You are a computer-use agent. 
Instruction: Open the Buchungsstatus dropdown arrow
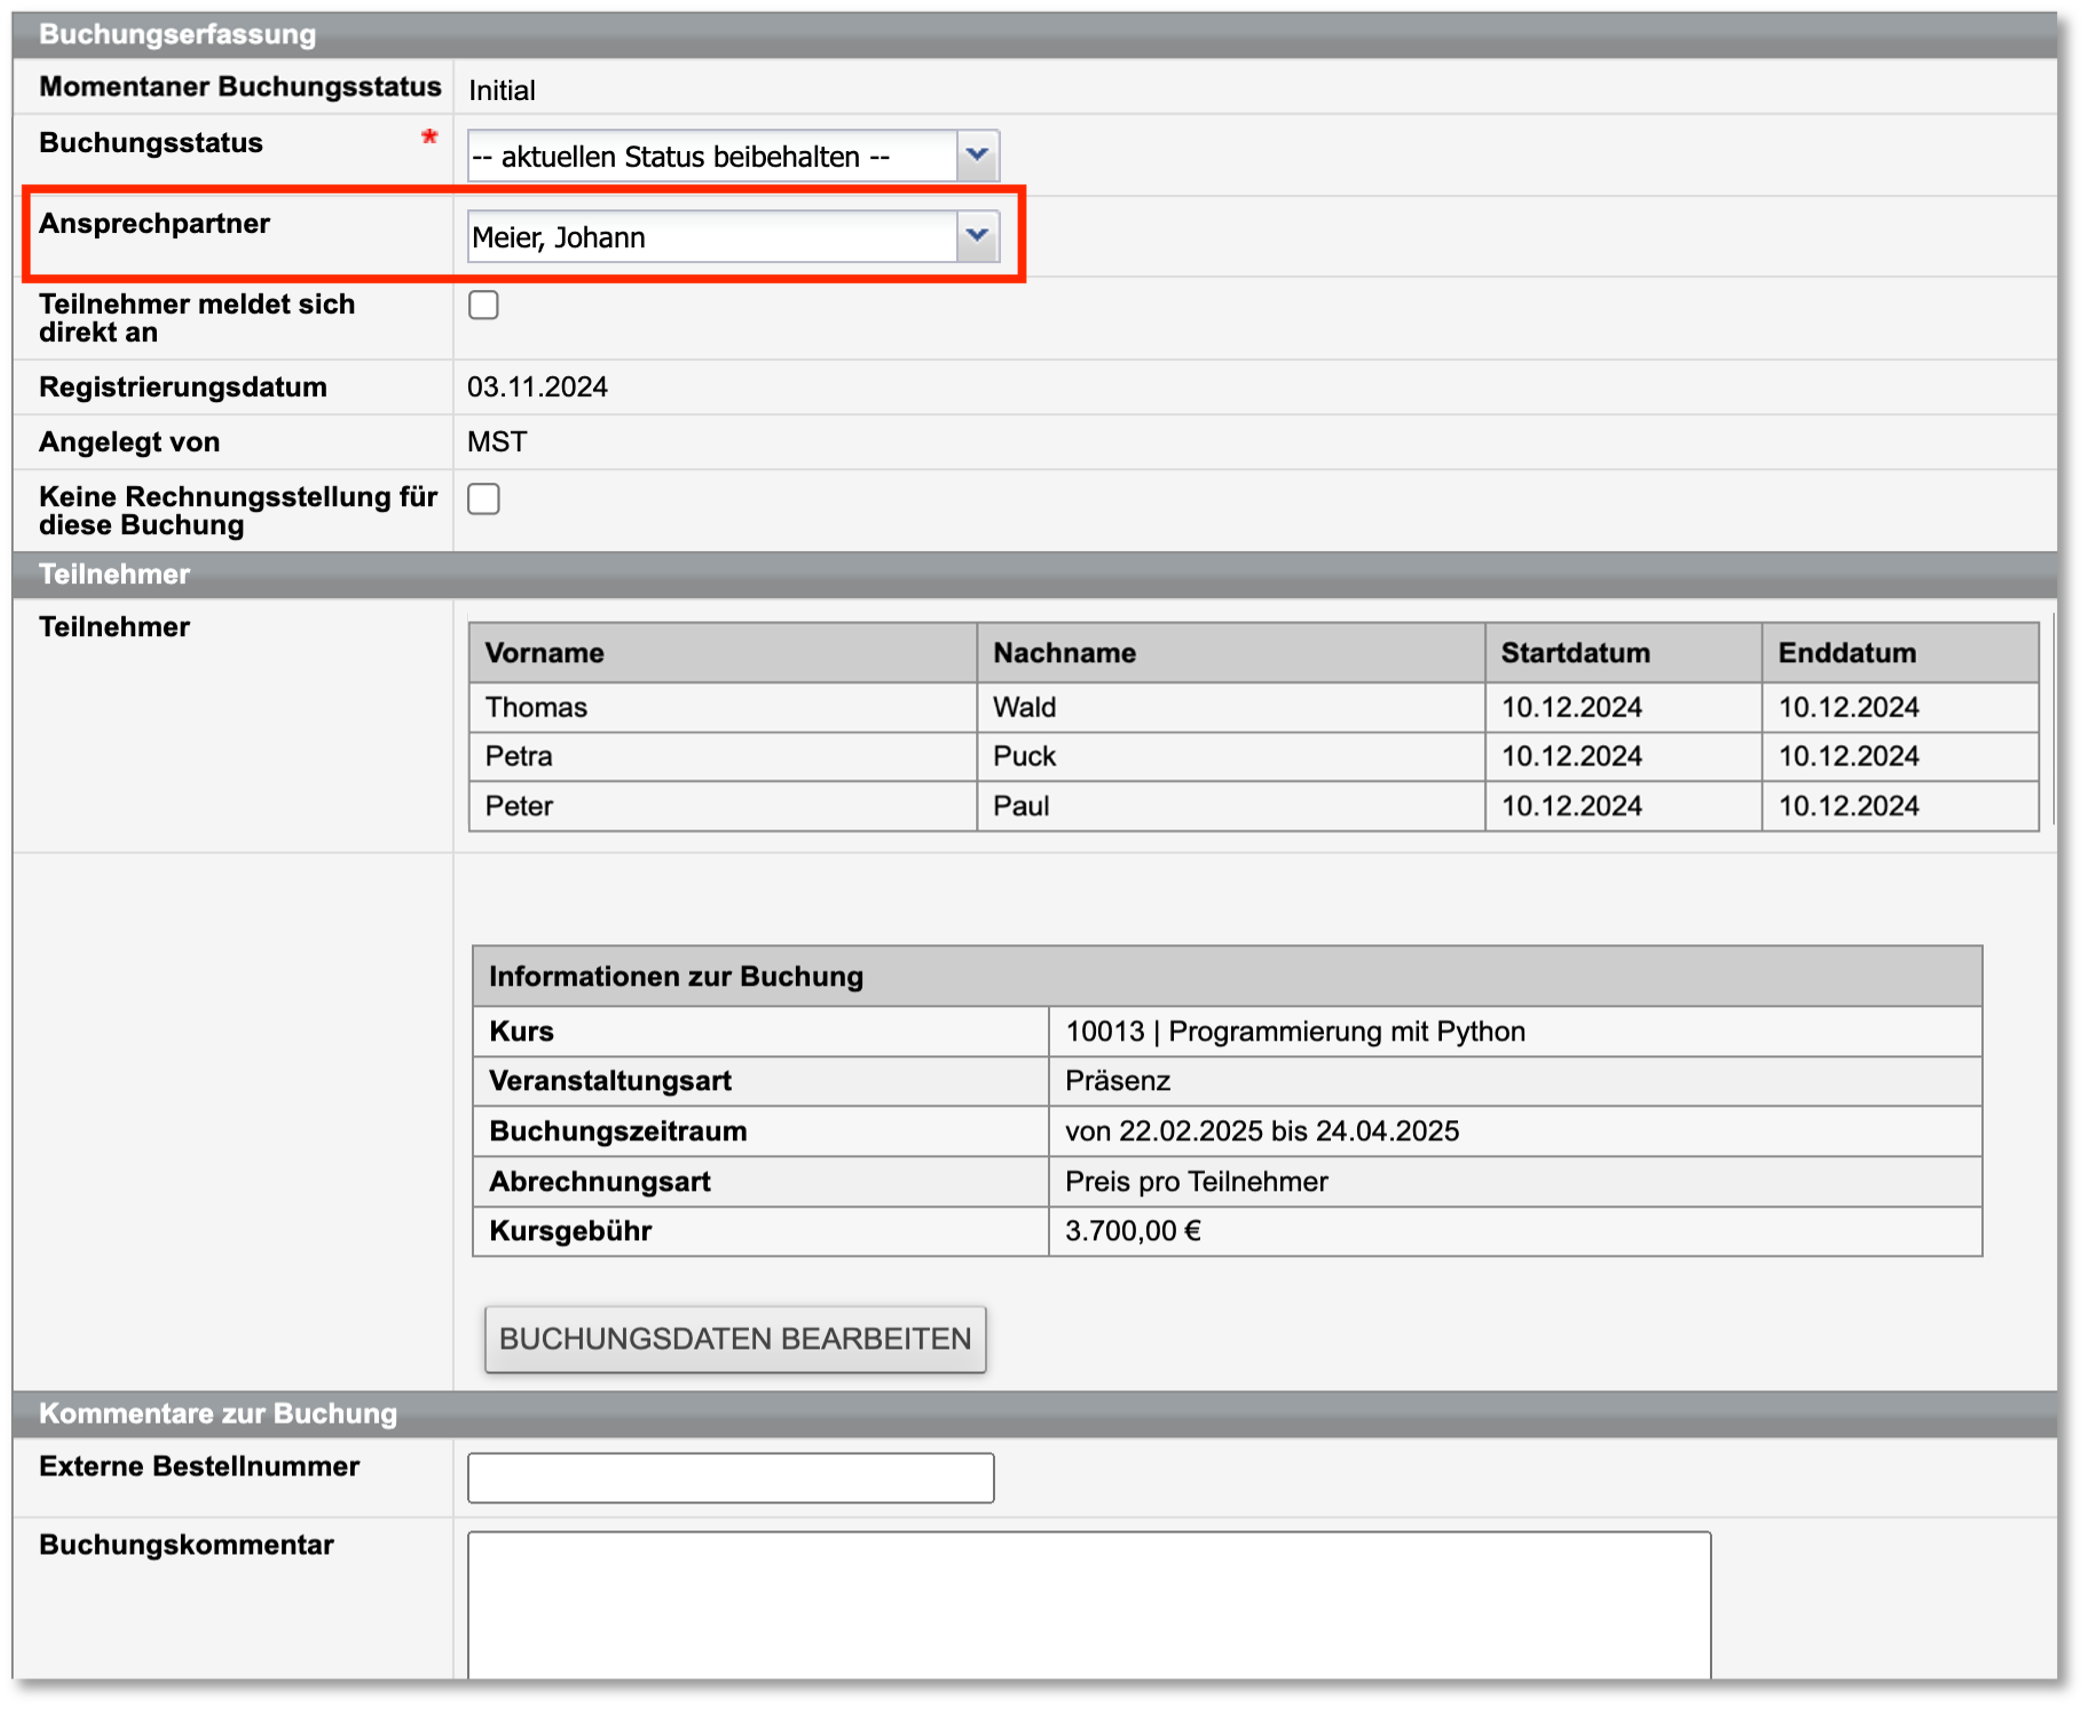pos(977,156)
